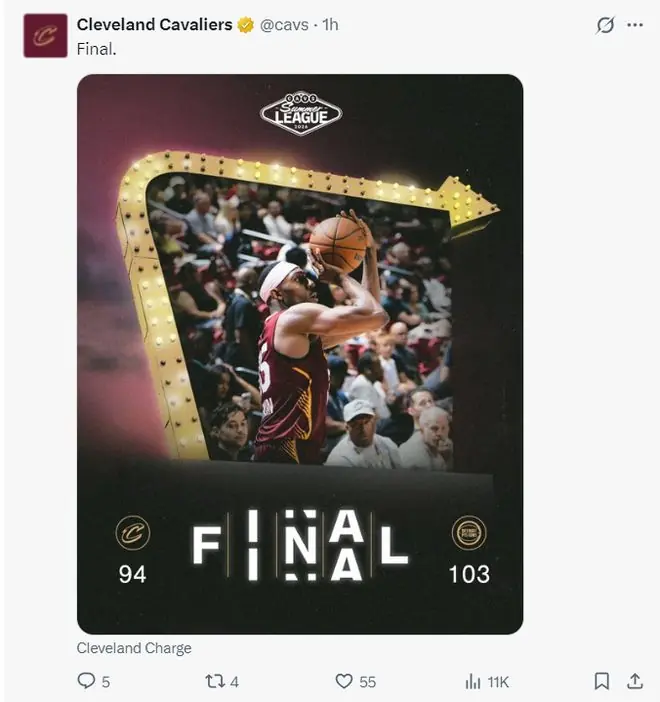Screen dimensions: 660x702
Task: Click the Pistons logo above 103
Action: (469, 533)
